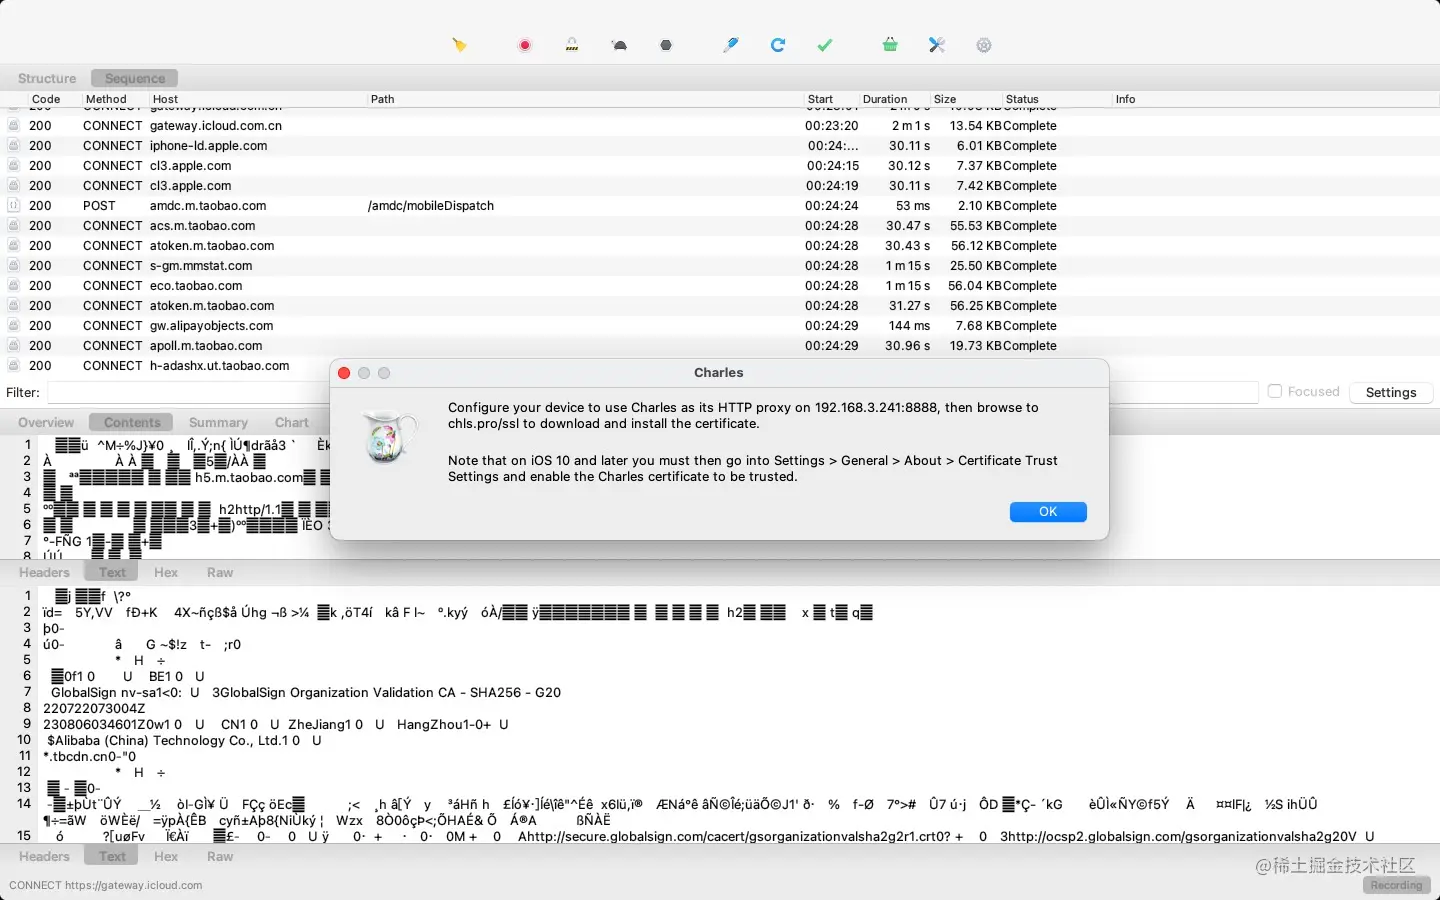
Task: Open the Summary tab
Action: (x=218, y=423)
